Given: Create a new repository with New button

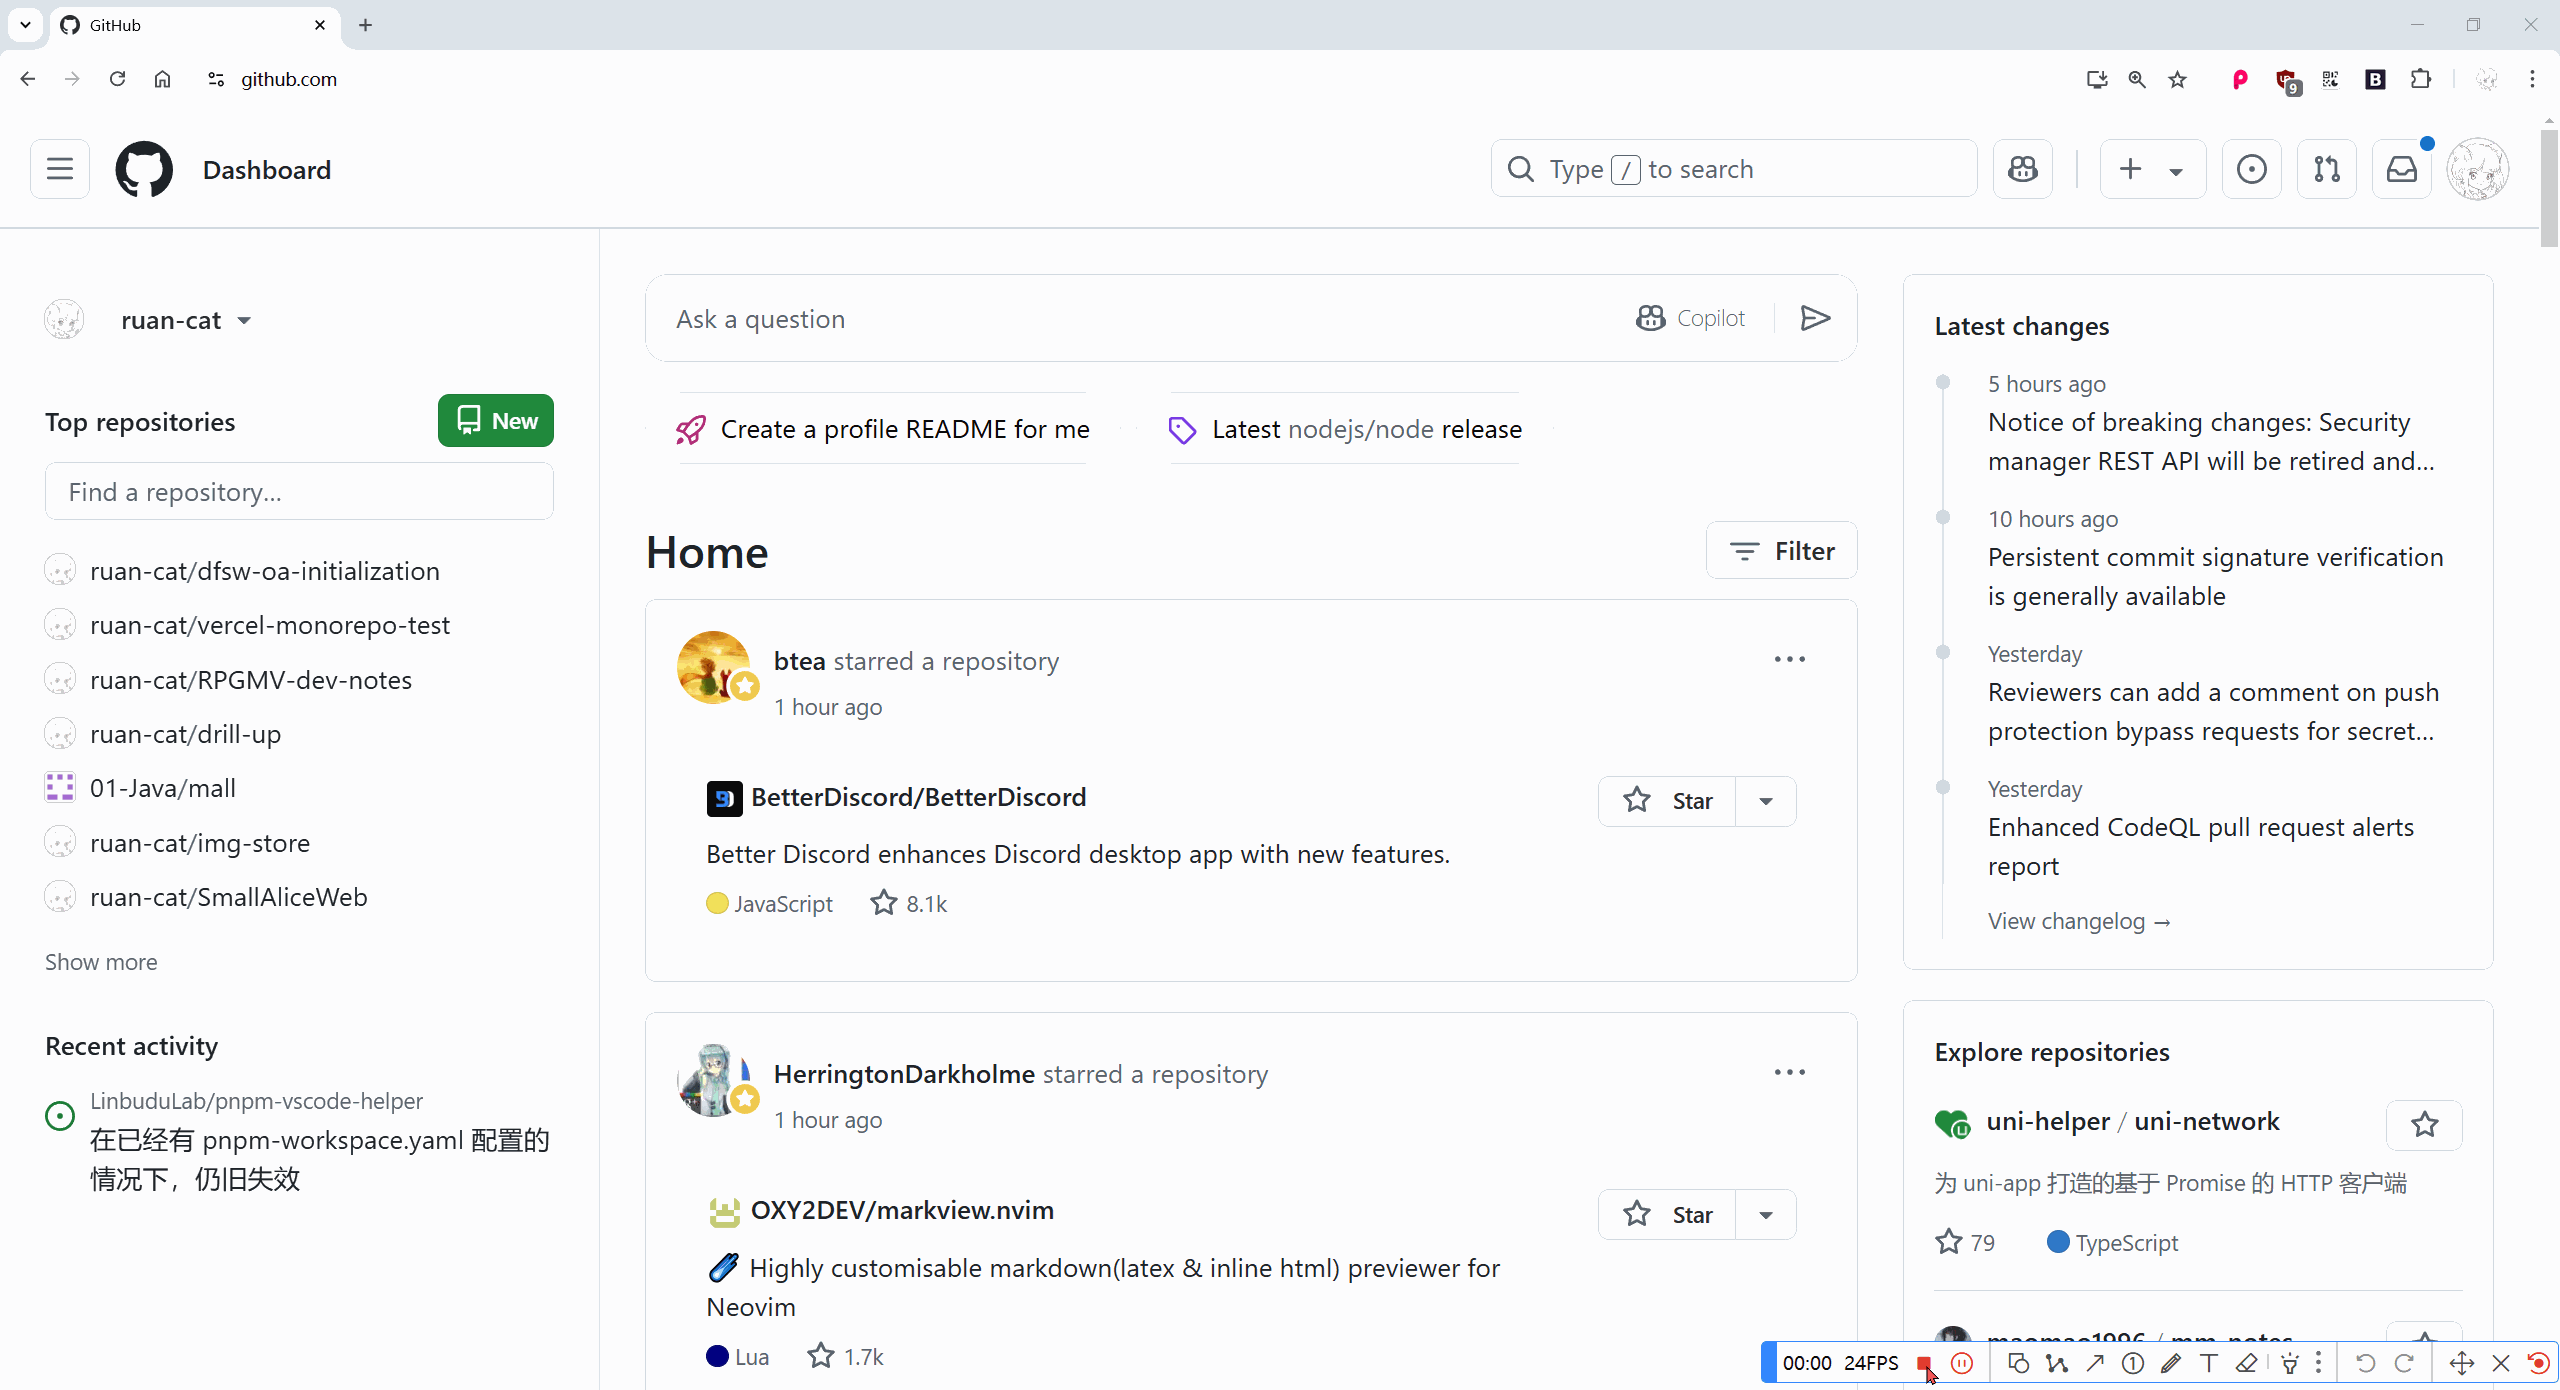Looking at the screenshot, I should [496, 421].
